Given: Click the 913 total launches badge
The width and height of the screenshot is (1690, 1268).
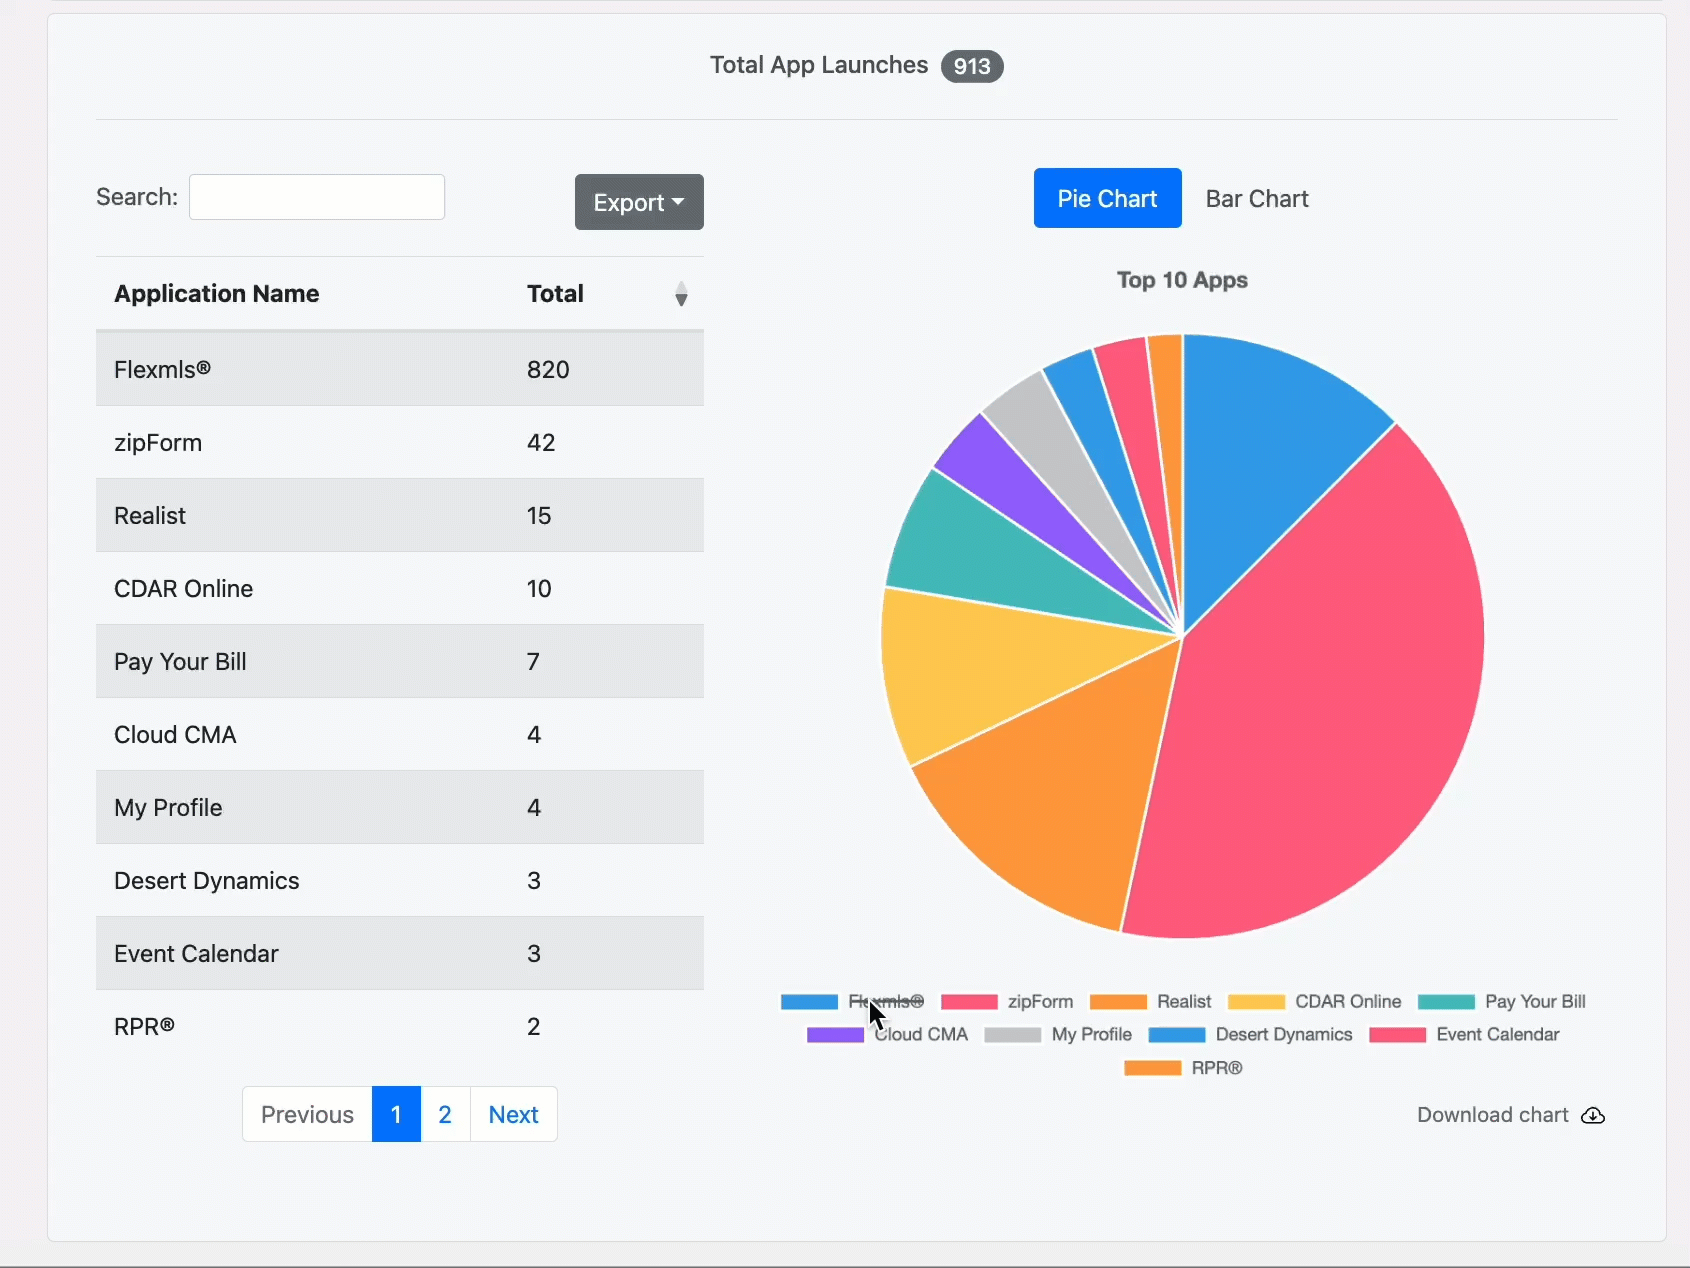Looking at the screenshot, I should [972, 66].
